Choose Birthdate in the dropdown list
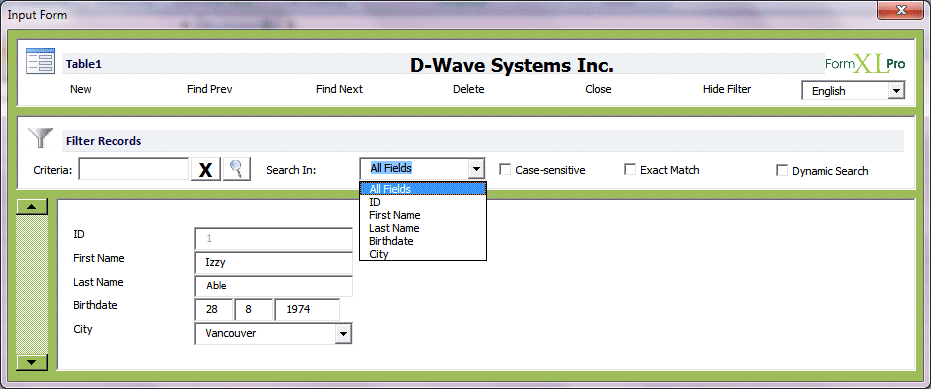The image size is (931, 389). tap(423, 241)
